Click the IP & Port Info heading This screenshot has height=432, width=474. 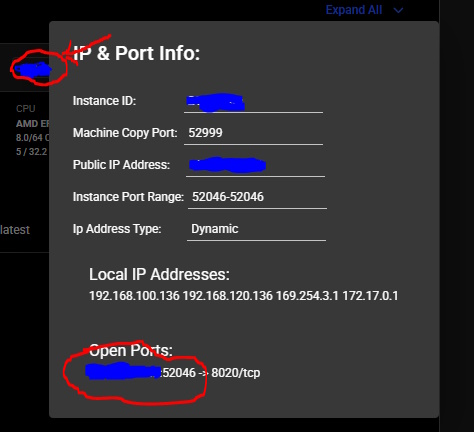(x=136, y=53)
